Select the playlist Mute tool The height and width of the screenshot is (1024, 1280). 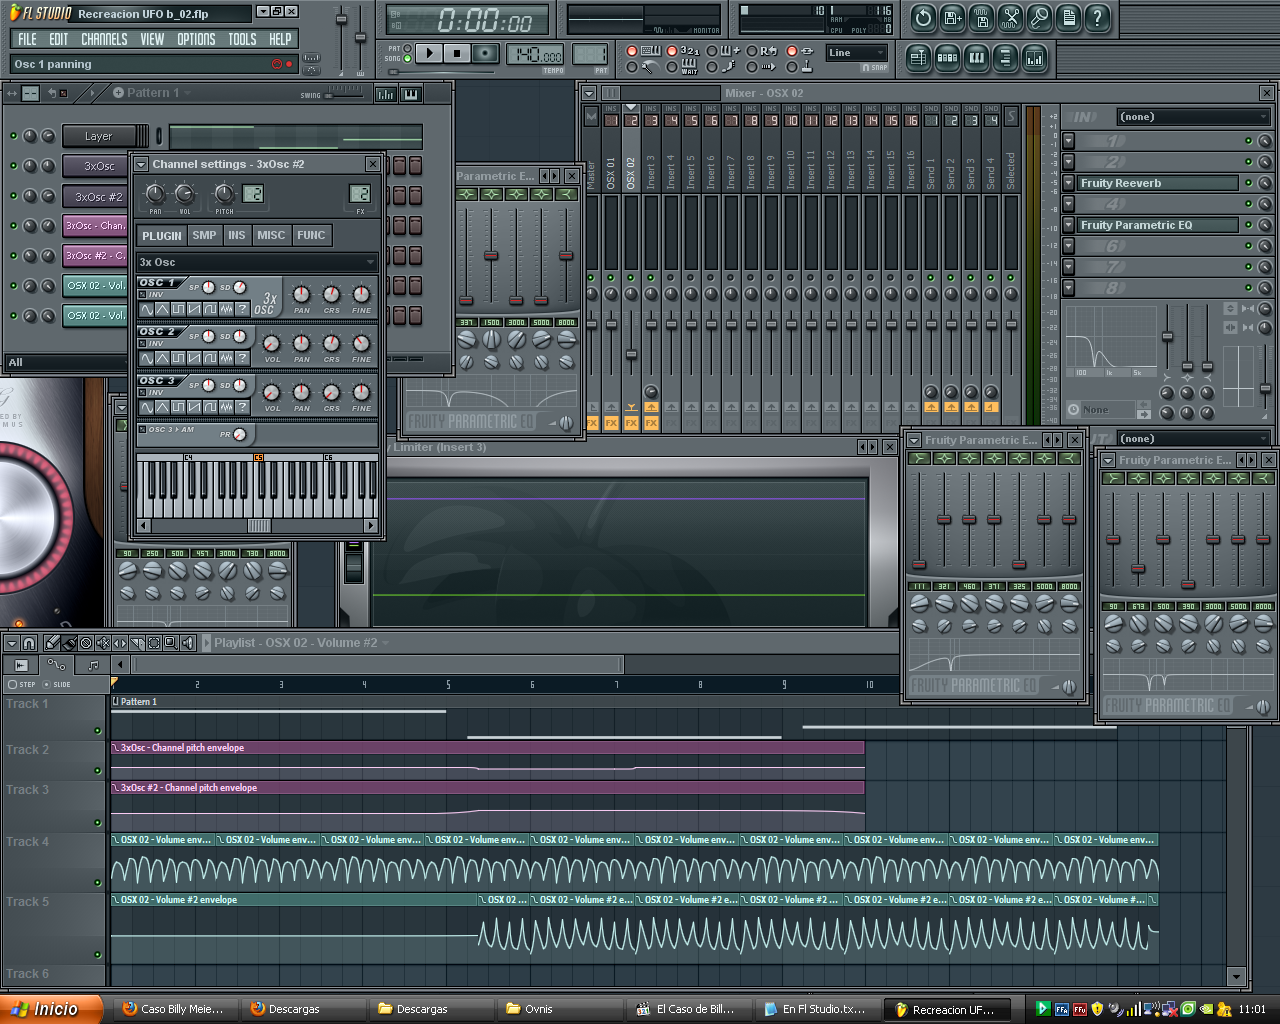(x=103, y=643)
